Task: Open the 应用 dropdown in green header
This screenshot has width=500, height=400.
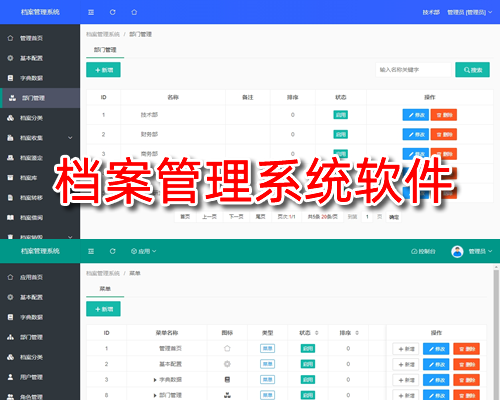Action: tap(144, 251)
